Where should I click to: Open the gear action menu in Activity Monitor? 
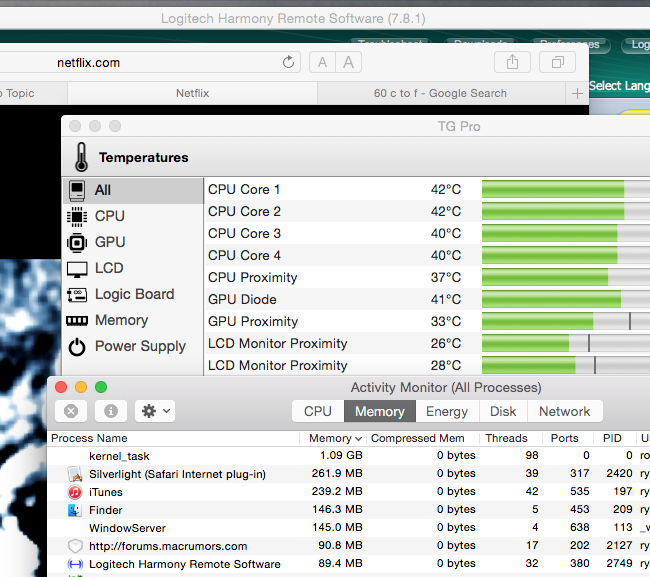point(155,411)
